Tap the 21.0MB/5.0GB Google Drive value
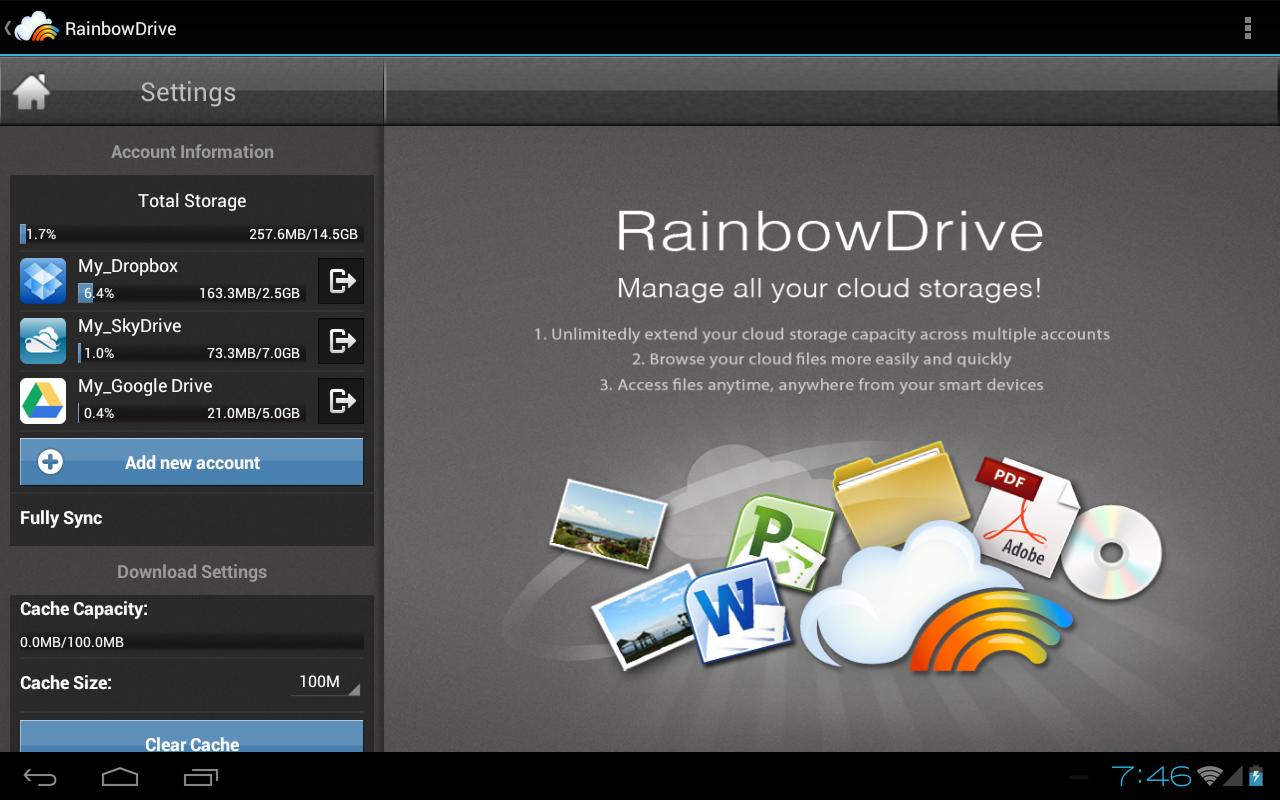The height and width of the screenshot is (800, 1280). coord(254,413)
